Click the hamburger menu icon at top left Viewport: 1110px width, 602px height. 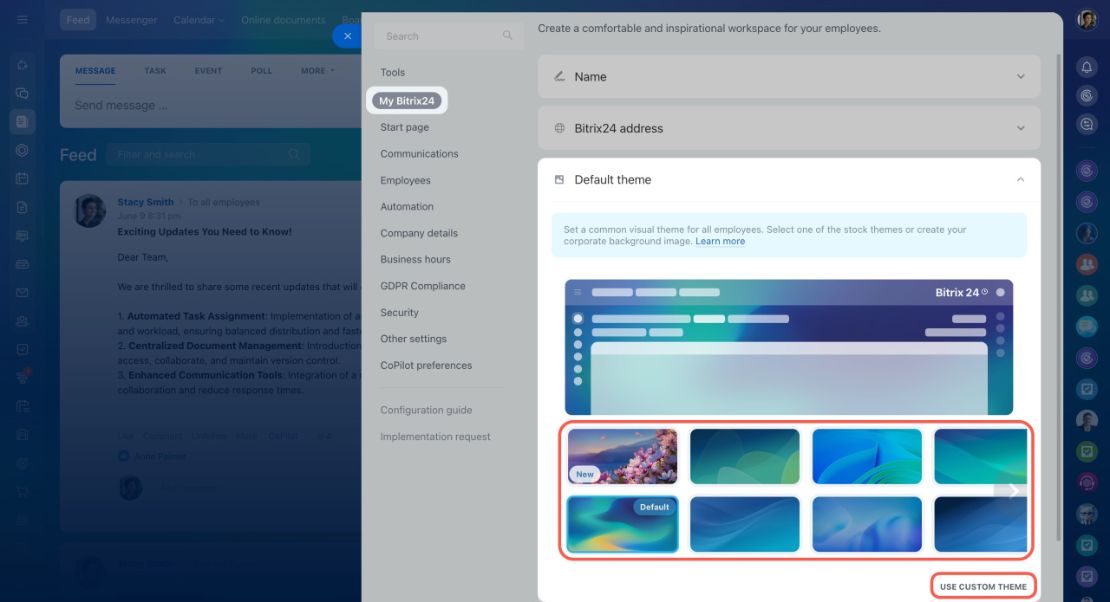pyautogui.click(x=23, y=20)
